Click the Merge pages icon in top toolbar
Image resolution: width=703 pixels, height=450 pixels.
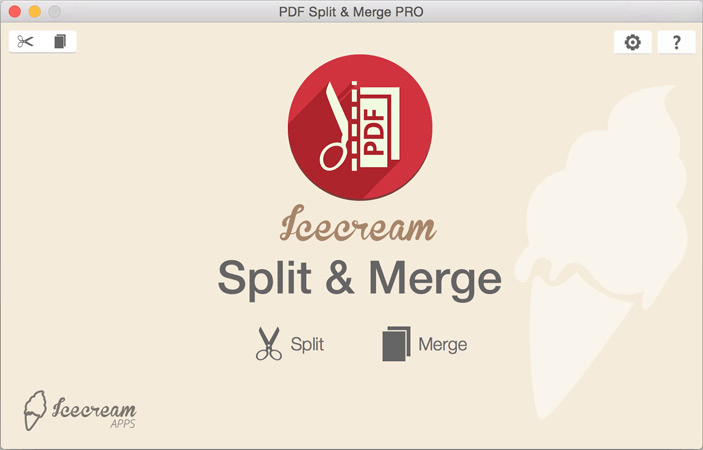(x=59, y=41)
